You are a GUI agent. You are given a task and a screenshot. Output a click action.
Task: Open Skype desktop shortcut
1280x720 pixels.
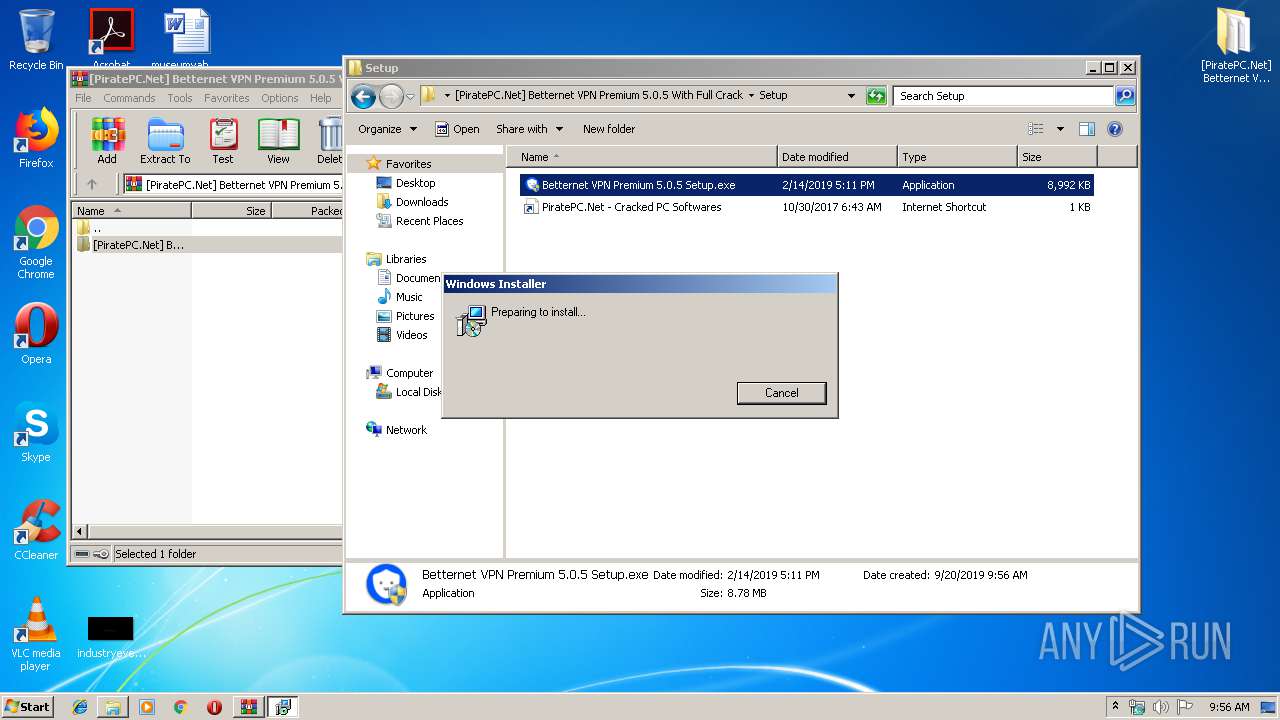pyautogui.click(x=36, y=432)
